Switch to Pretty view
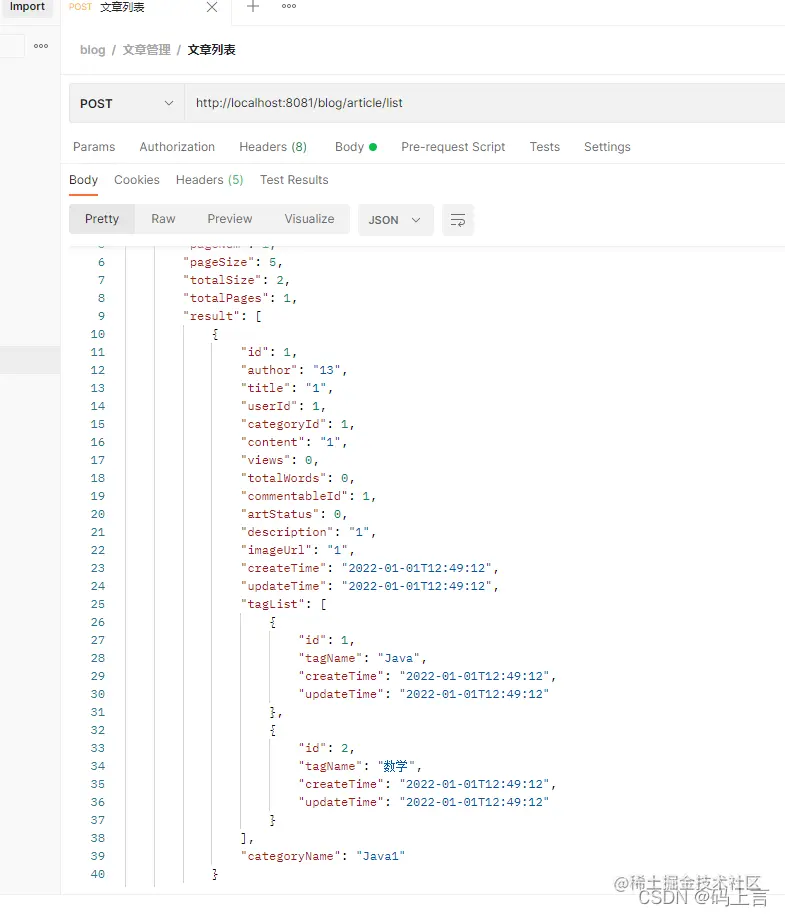Image resolution: width=785 pixels, height=916 pixels. [x=102, y=219]
